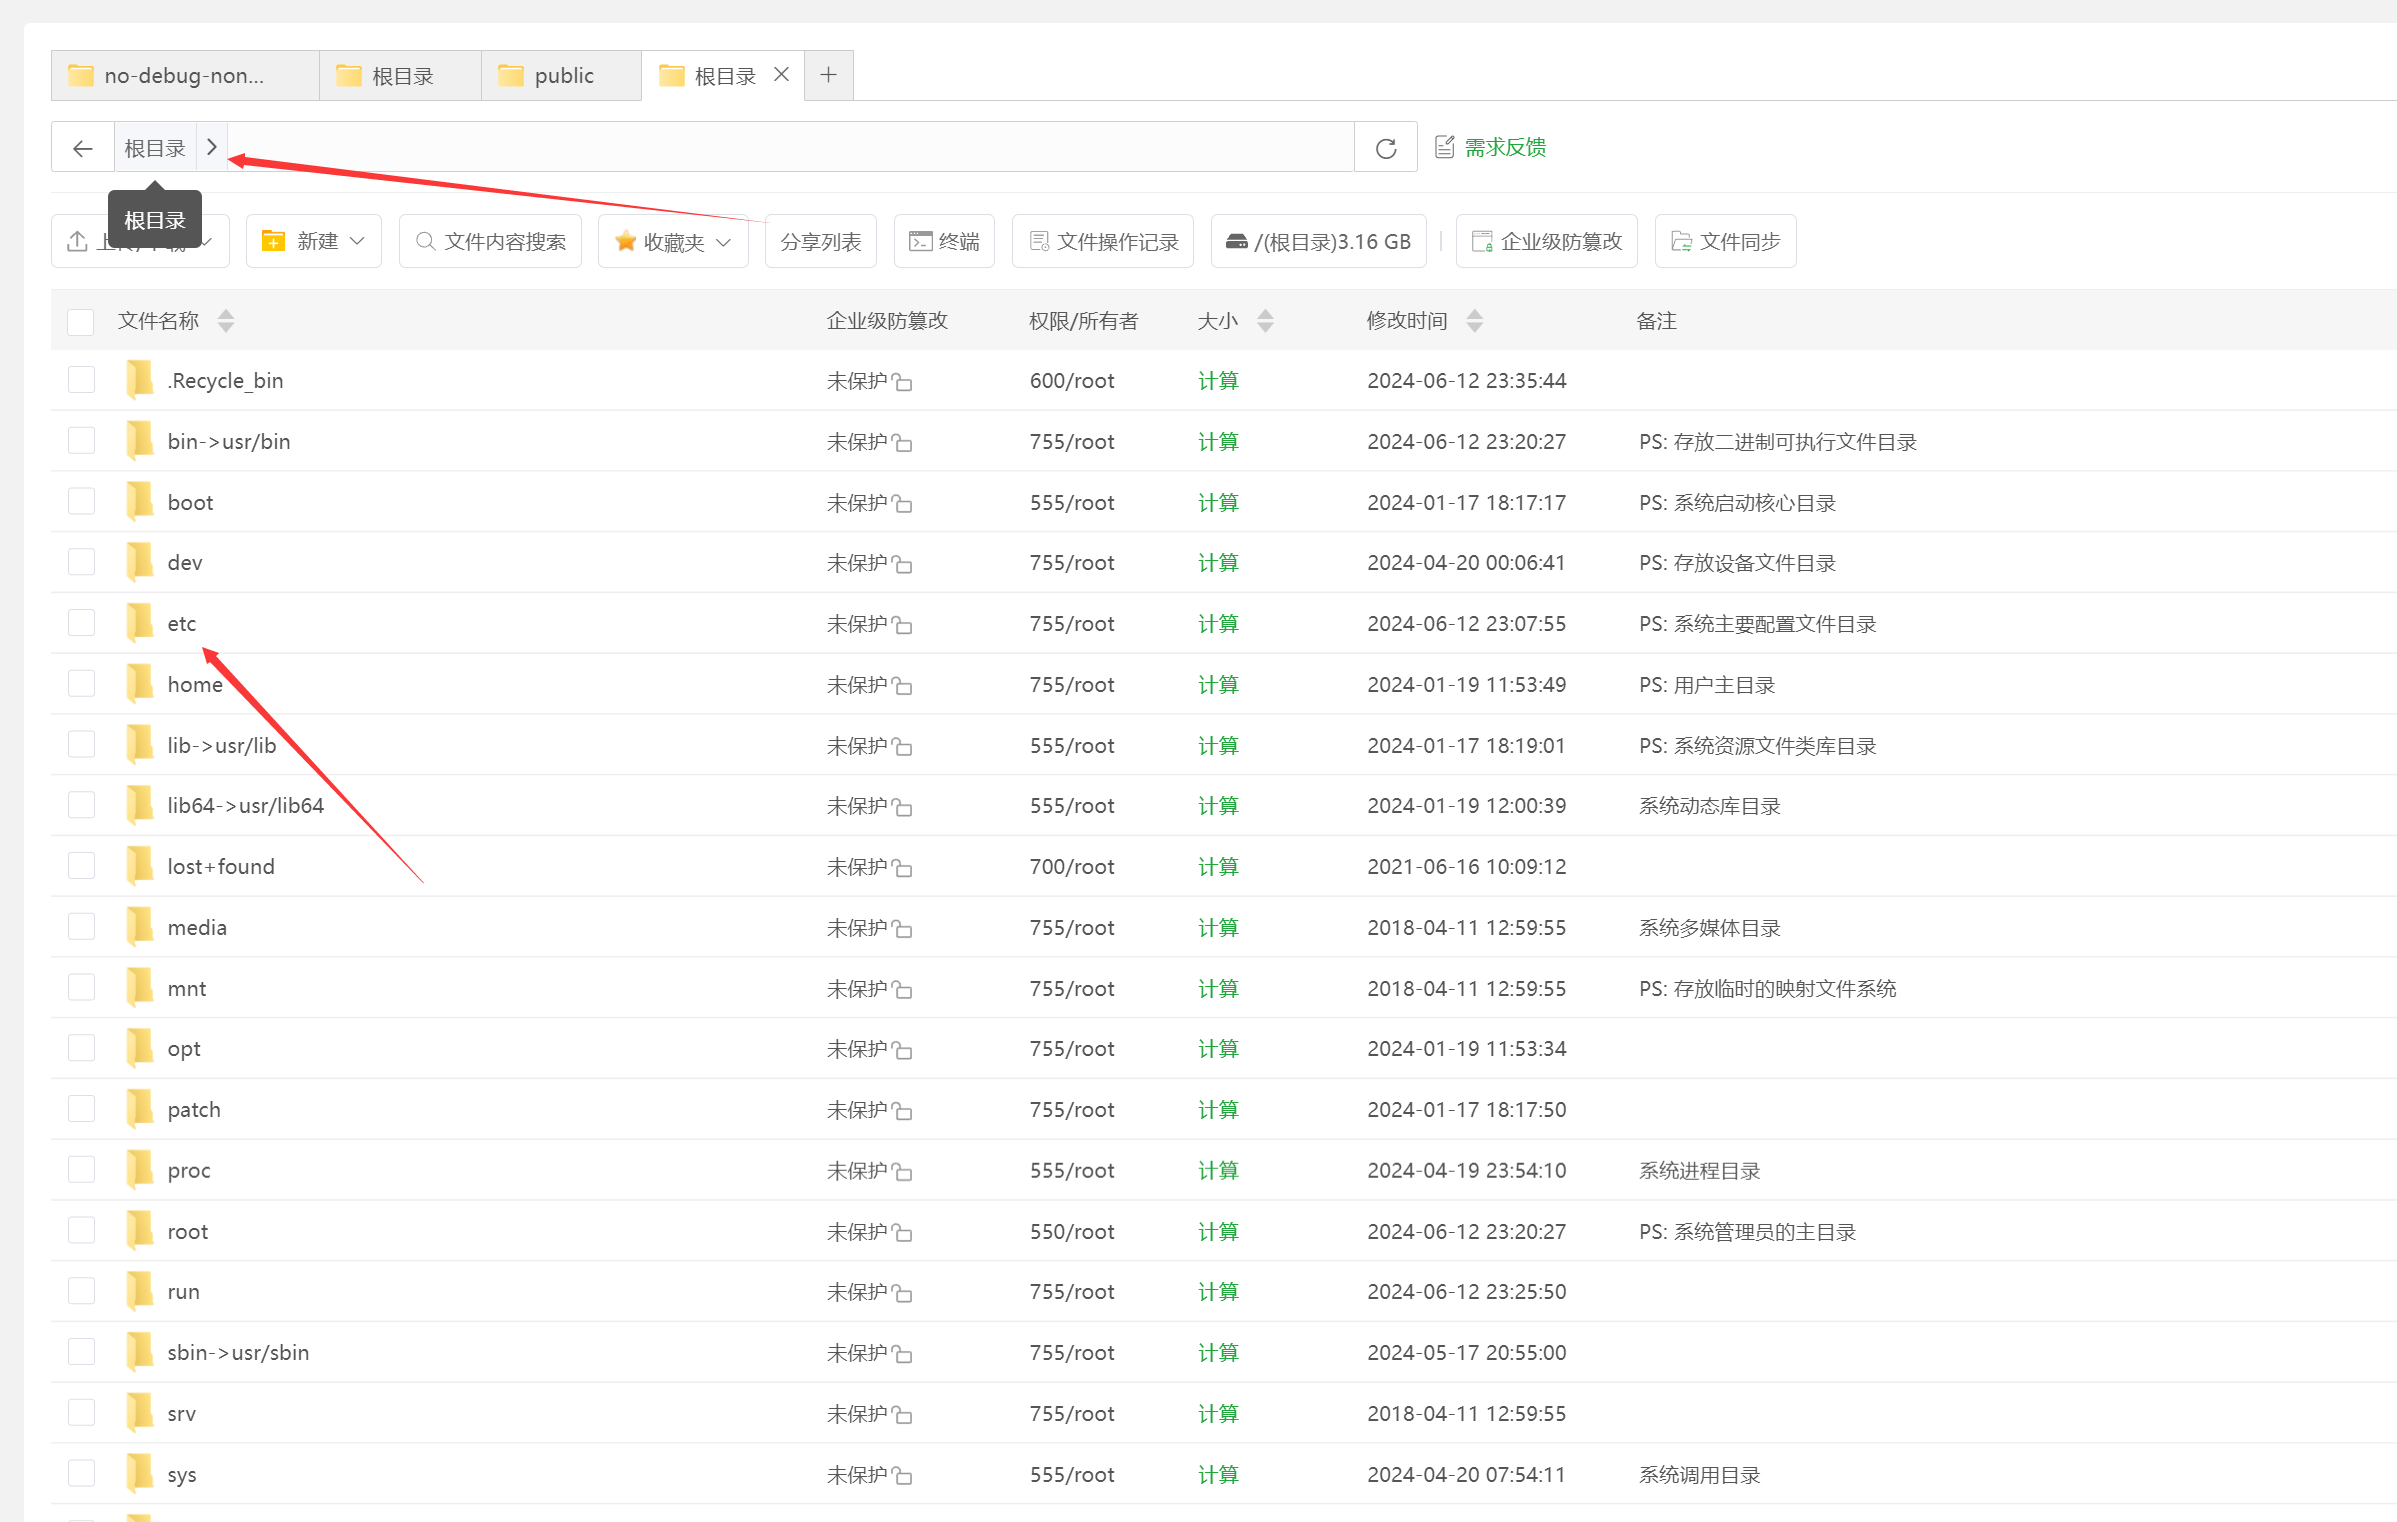Open the patch folder name
Viewport: 2397px width, 1522px height.
coord(194,1109)
